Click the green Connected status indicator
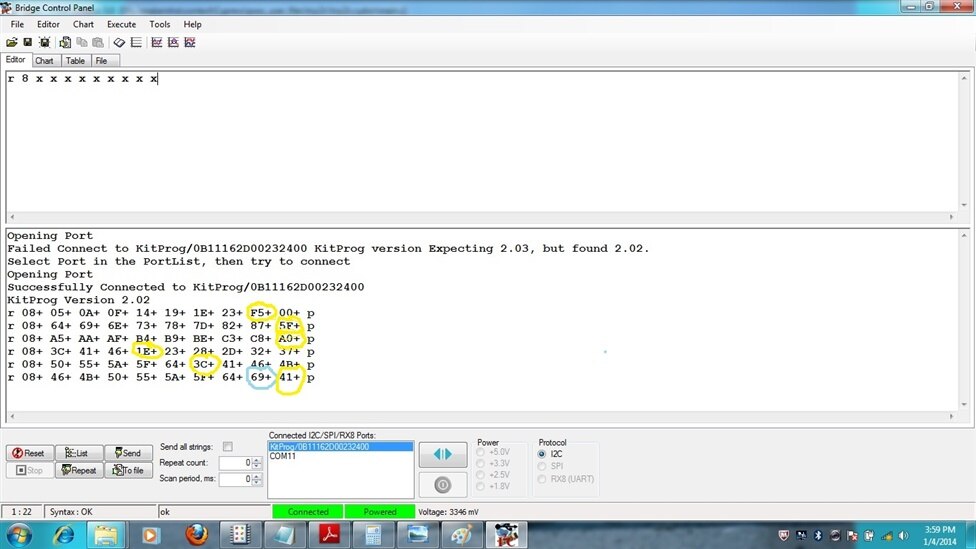 [x=307, y=512]
